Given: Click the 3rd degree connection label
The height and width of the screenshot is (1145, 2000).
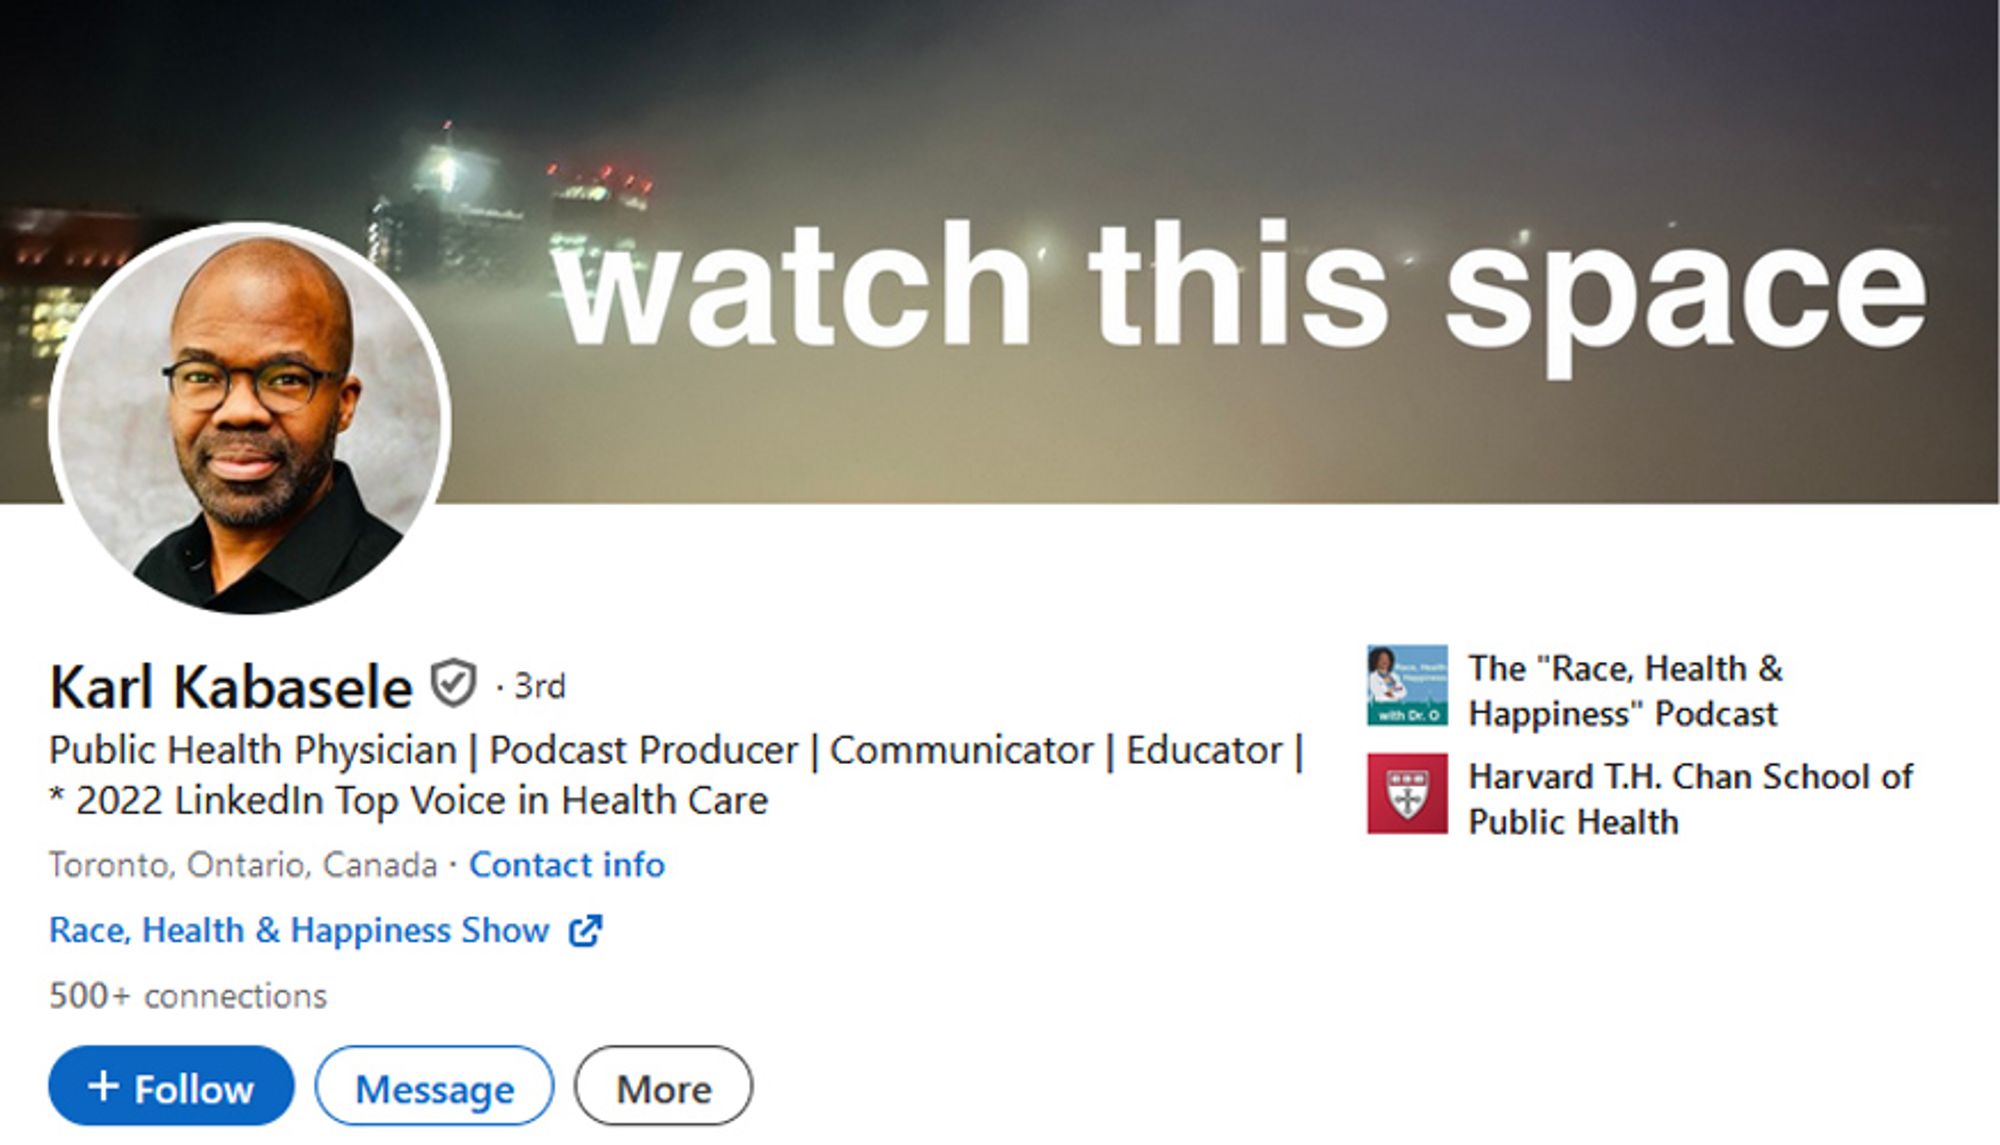Looking at the screenshot, I should pyautogui.click(x=539, y=686).
